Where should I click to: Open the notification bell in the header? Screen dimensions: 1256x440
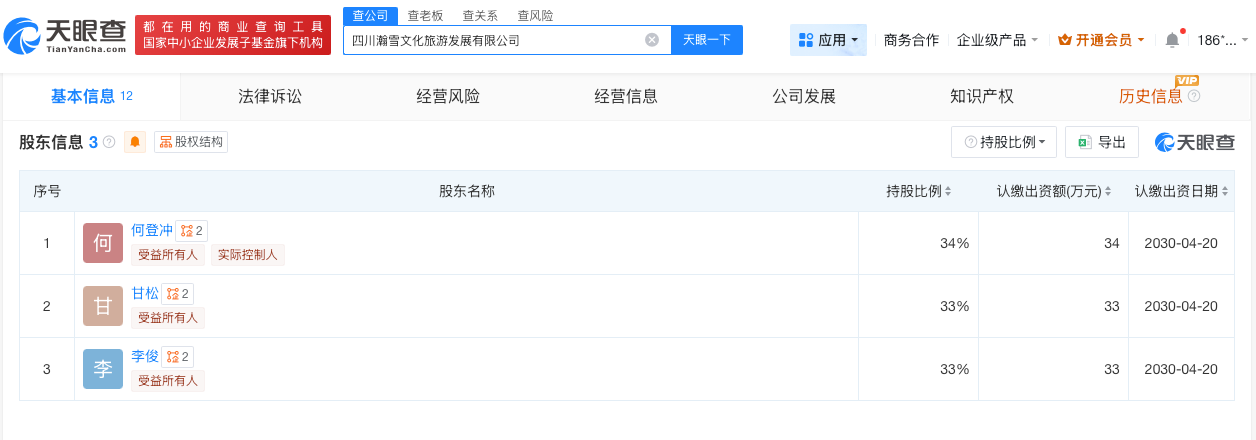click(1172, 40)
